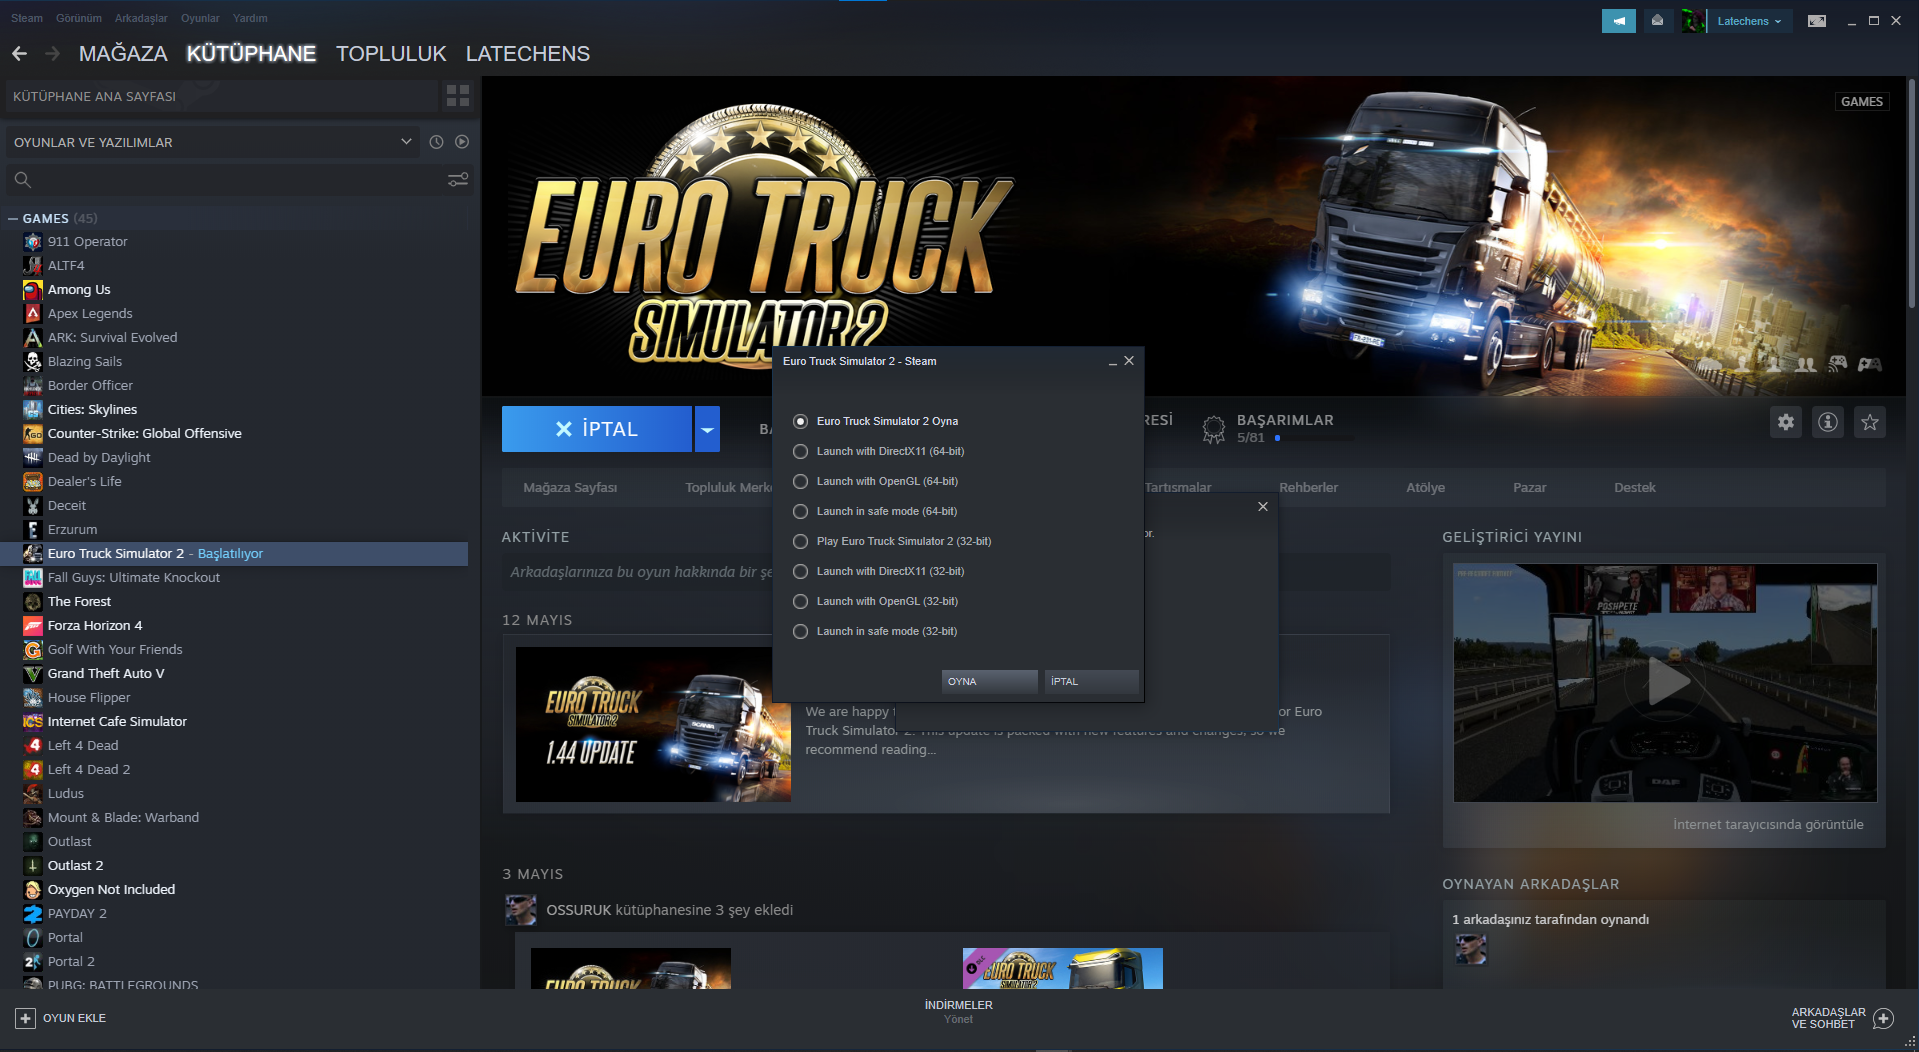Click İPTAL button in launch dialog
1919x1052 pixels.
coord(1091,681)
